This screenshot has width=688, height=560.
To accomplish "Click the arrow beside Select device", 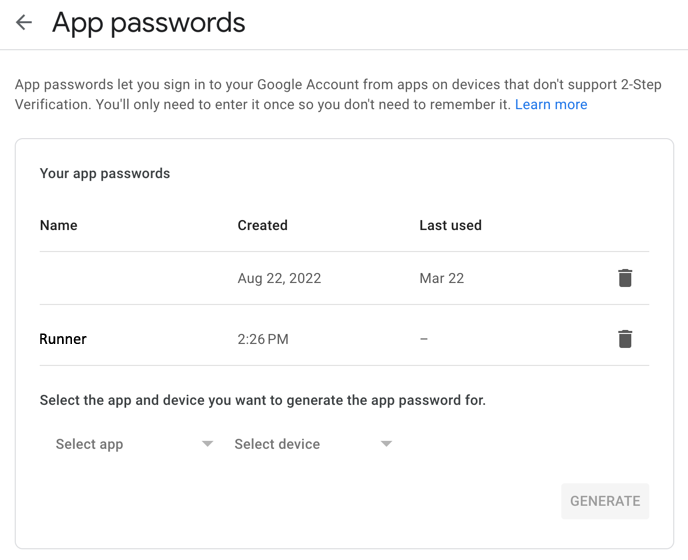I will [x=386, y=444].
